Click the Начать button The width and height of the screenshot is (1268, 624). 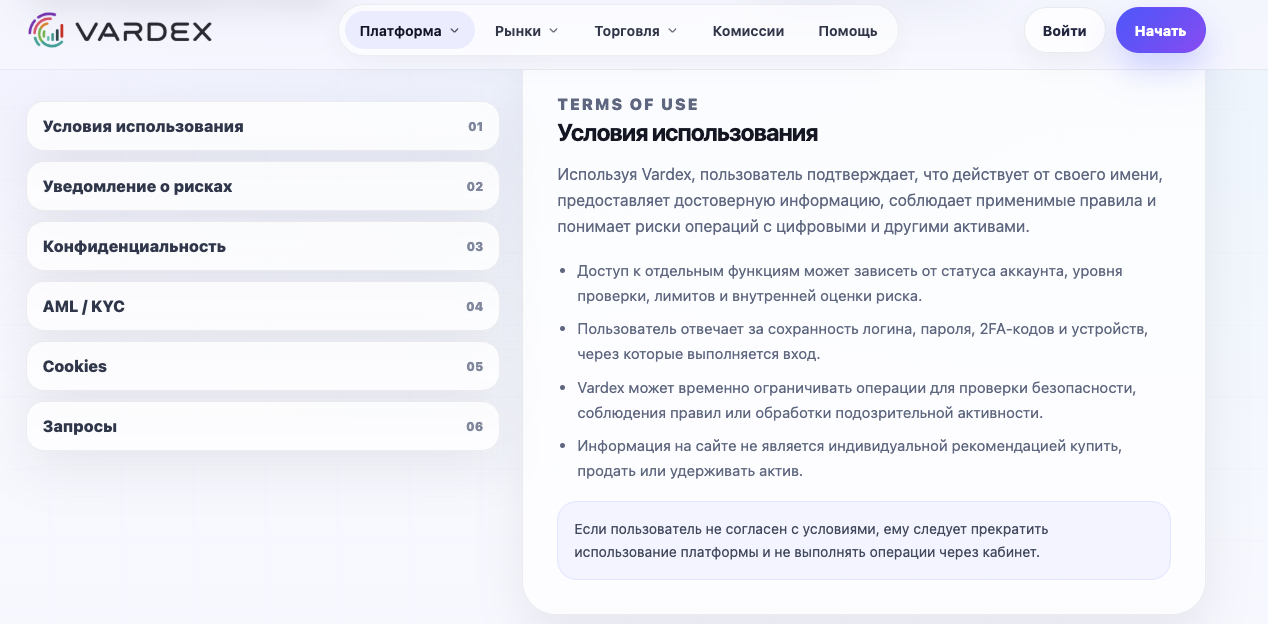pyautogui.click(x=1160, y=31)
